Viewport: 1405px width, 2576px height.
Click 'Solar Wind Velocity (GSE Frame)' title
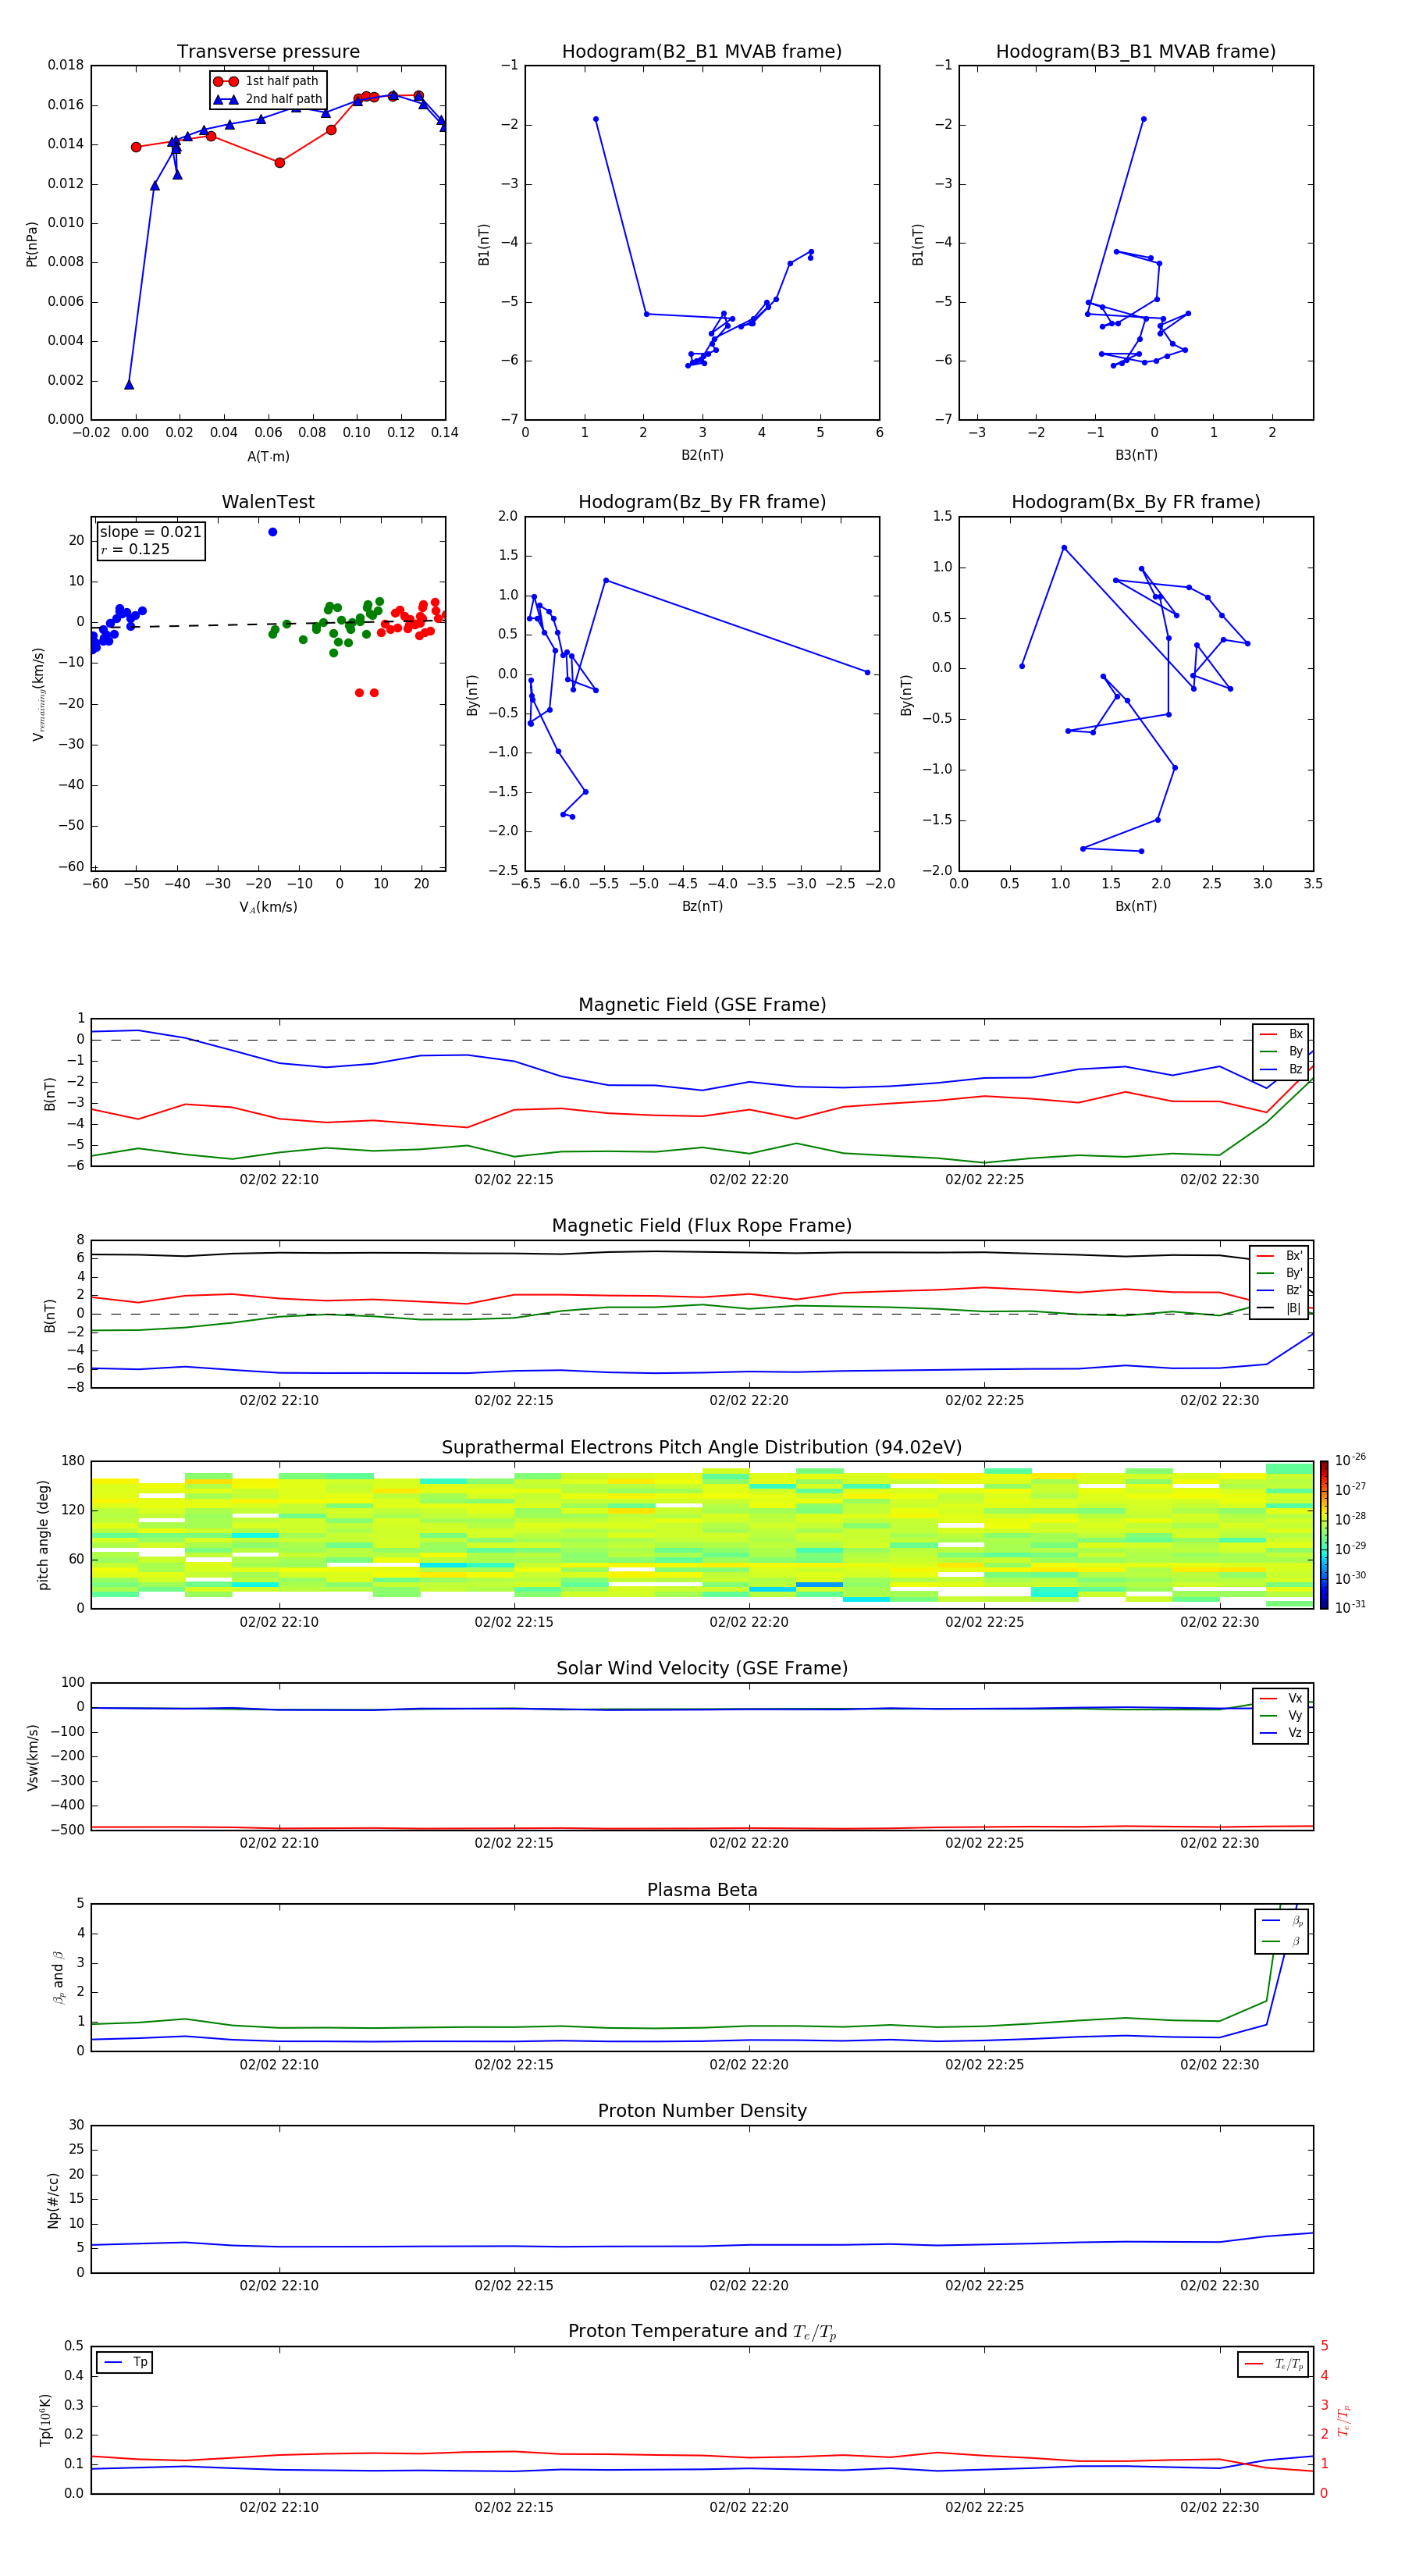point(702,1669)
